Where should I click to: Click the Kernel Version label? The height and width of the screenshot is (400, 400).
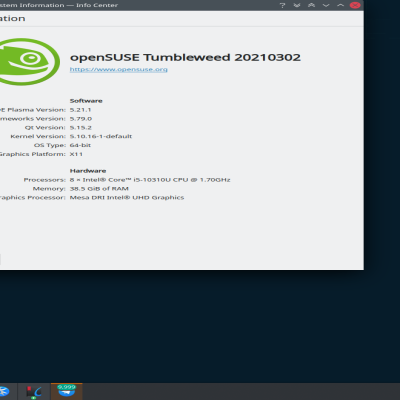tap(38, 136)
